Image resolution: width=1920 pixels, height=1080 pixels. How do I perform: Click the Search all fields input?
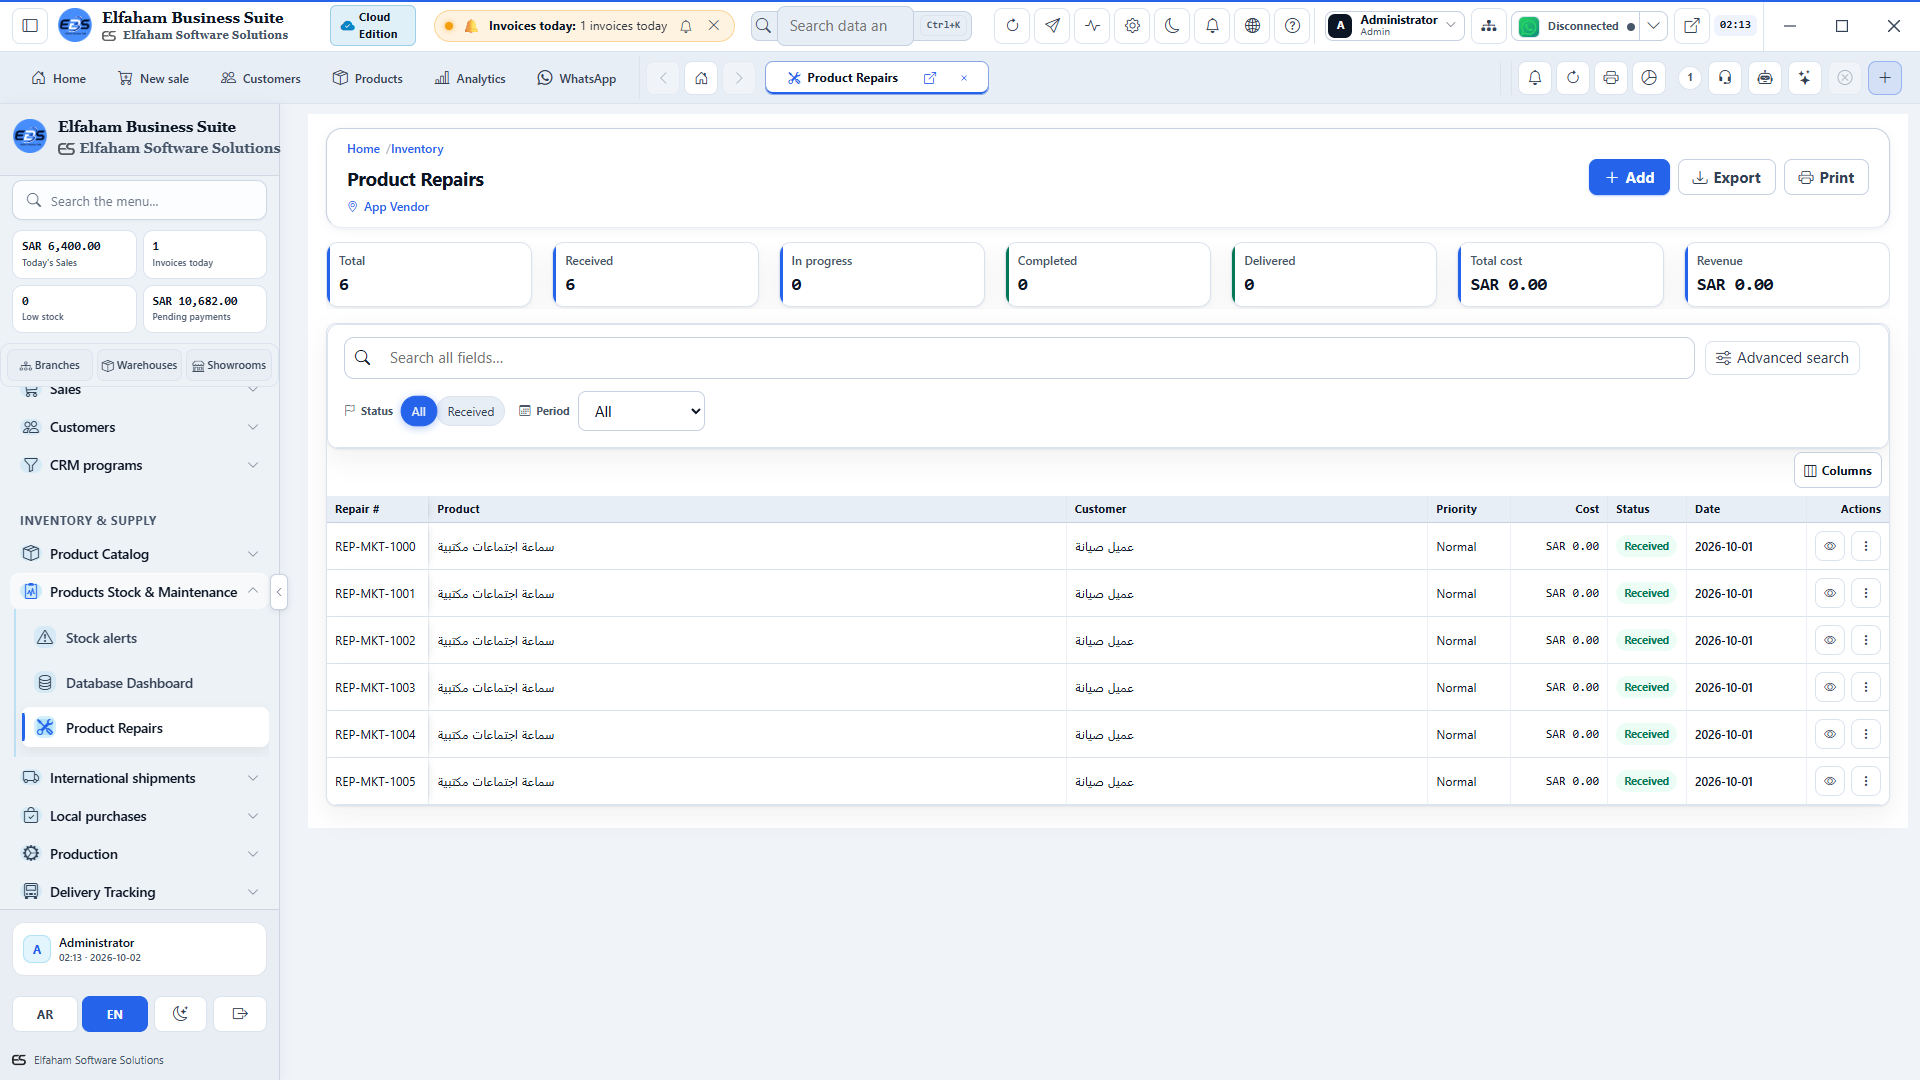point(1019,358)
